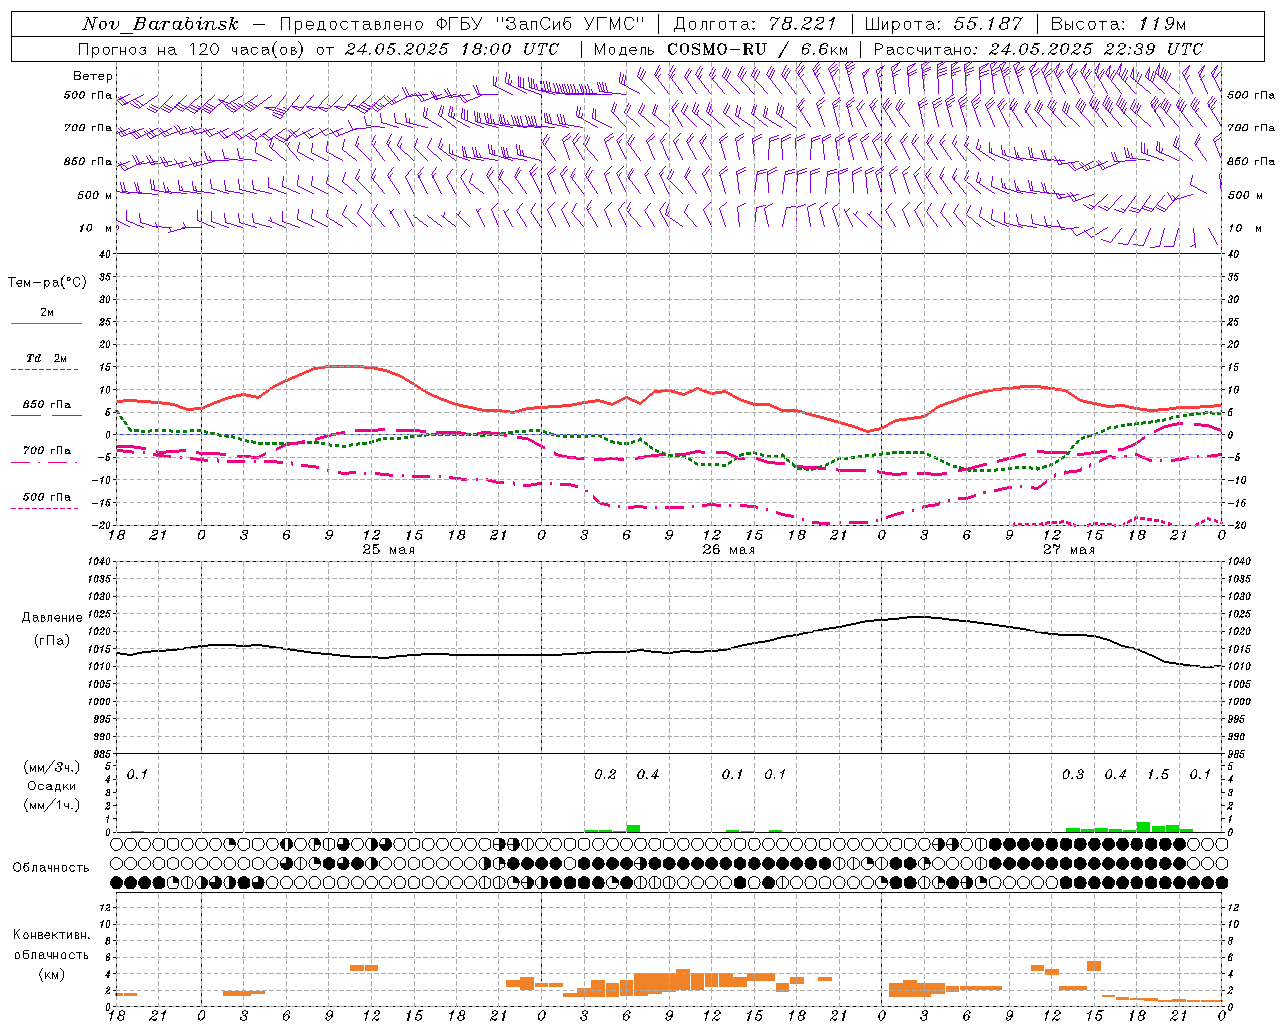Screen dimensions: 1280x1024
Task: Click the 0.2 precipitation amount
Action: point(605,775)
